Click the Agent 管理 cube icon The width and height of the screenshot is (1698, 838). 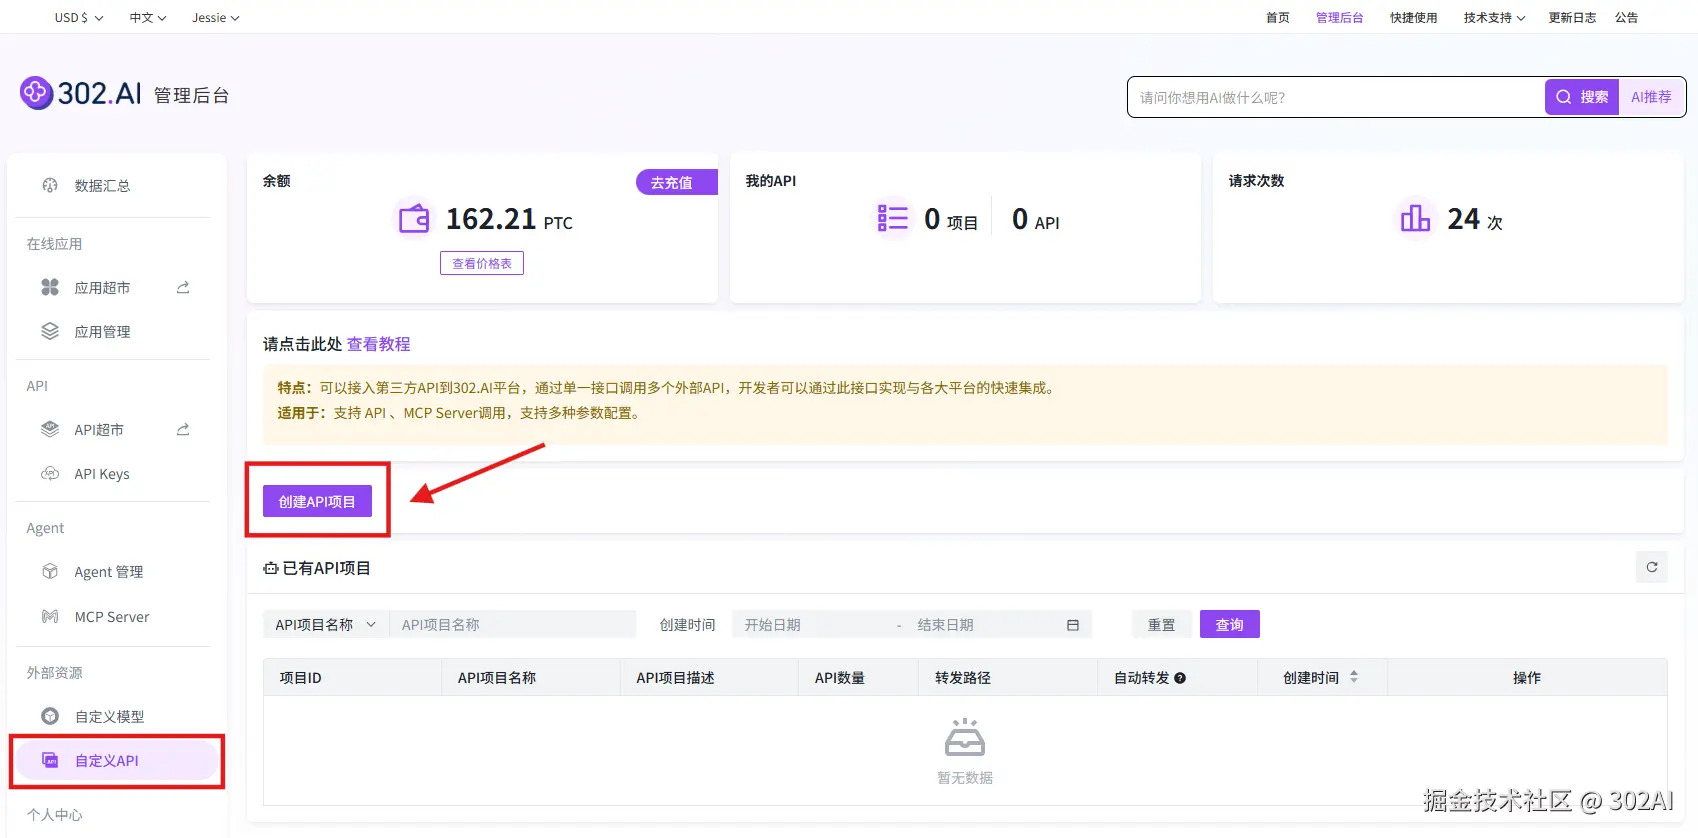(x=50, y=571)
